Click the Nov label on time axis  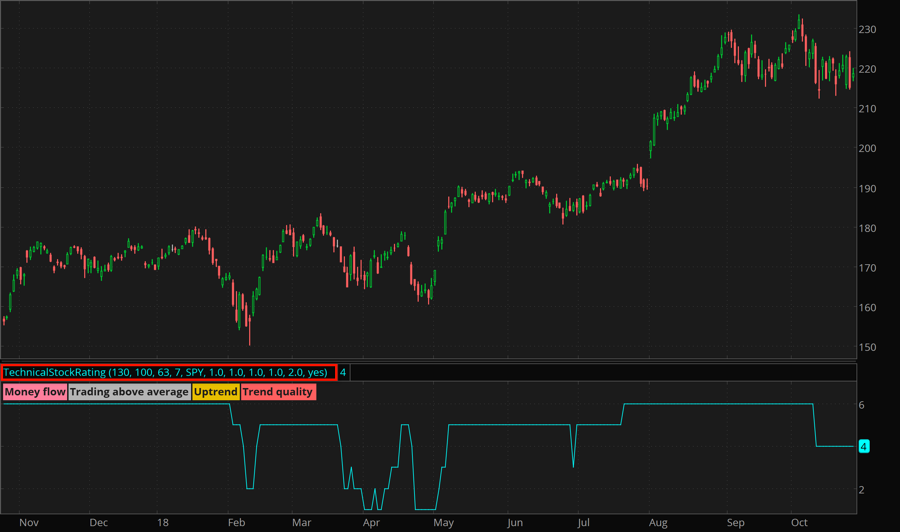pyautogui.click(x=29, y=522)
